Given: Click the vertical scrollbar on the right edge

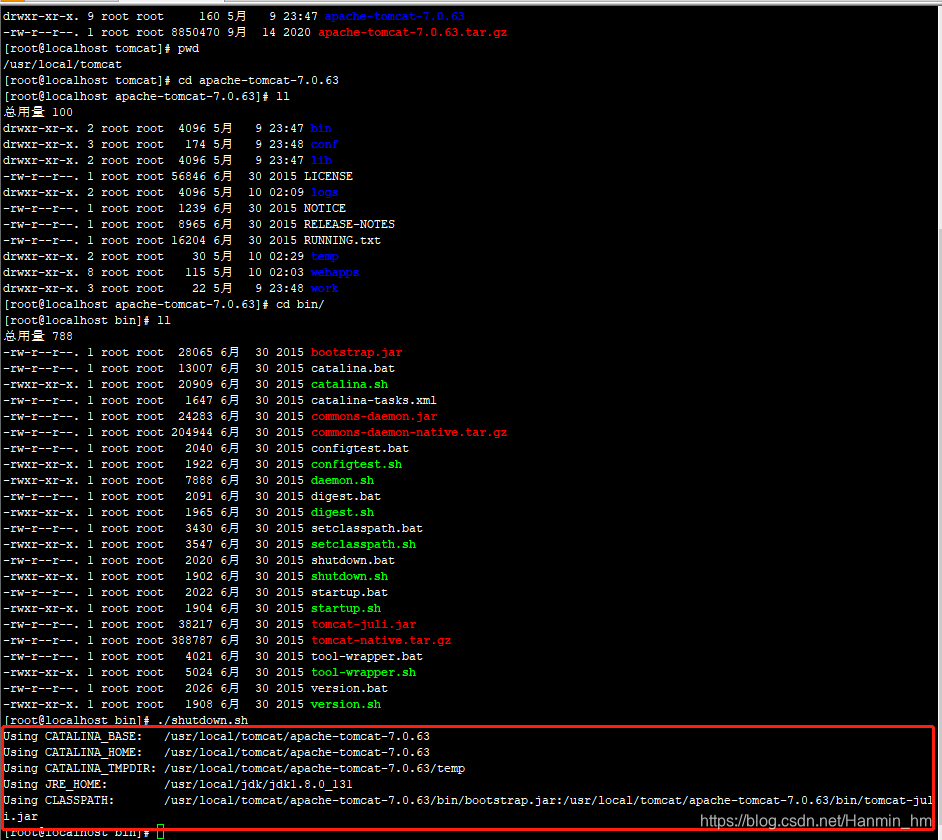Looking at the screenshot, I should (940, 421).
